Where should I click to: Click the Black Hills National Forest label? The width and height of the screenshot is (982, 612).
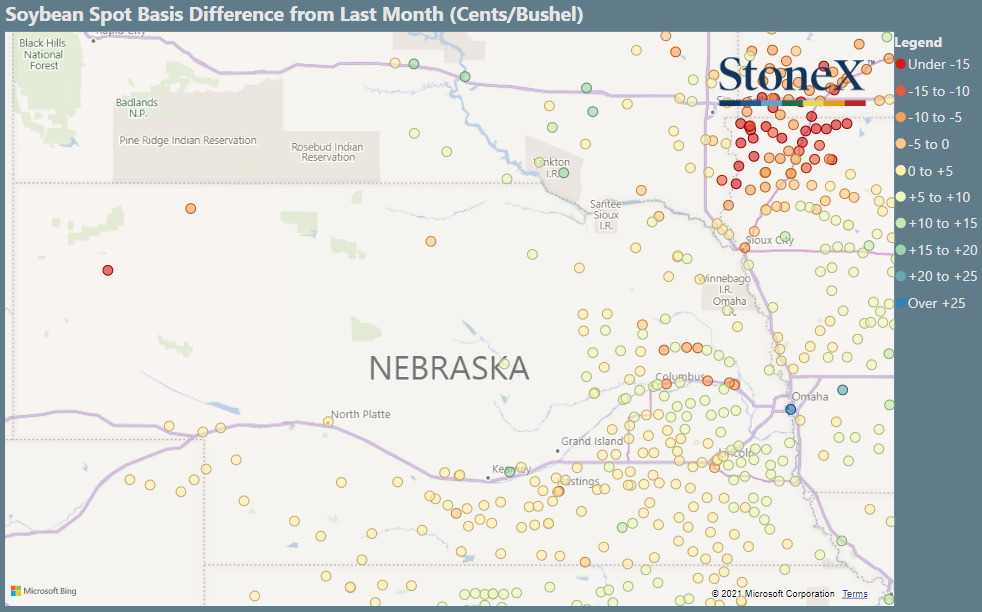tap(43, 54)
